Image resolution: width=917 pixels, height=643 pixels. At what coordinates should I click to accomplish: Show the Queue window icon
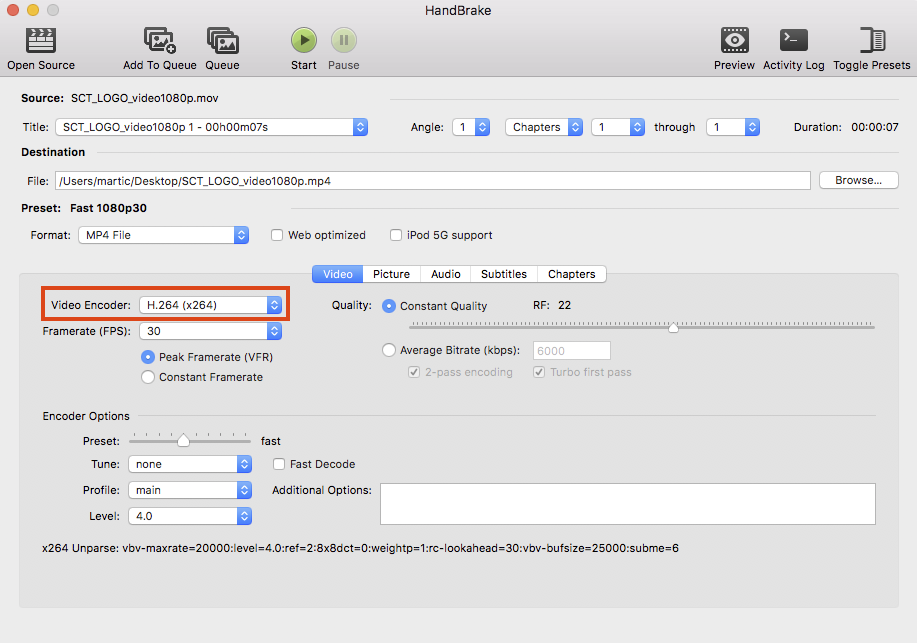coord(222,40)
